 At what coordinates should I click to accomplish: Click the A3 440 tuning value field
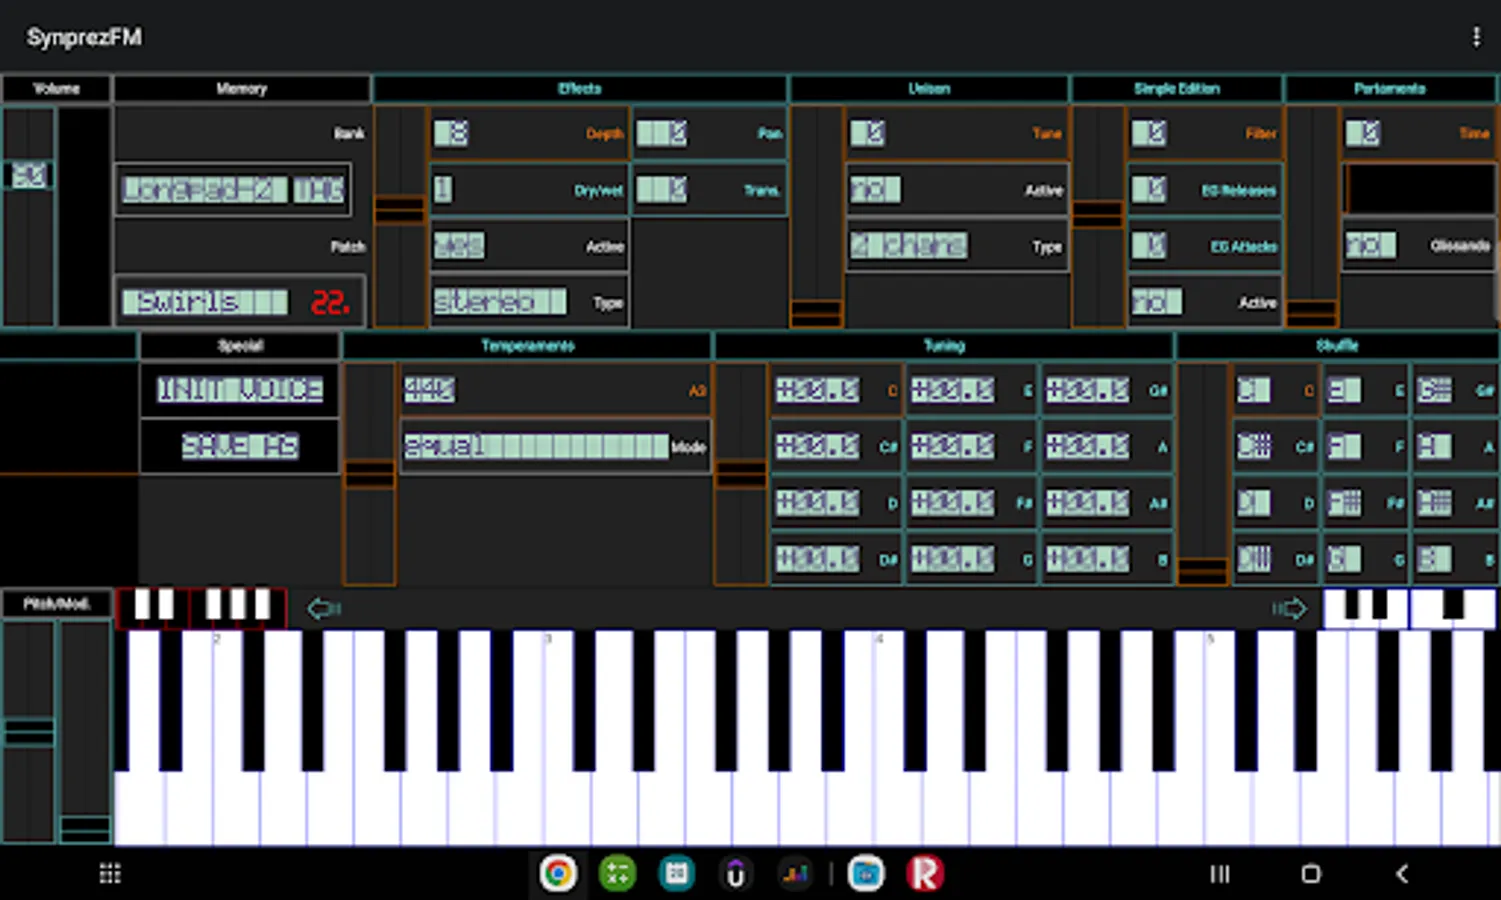point(430,390)
